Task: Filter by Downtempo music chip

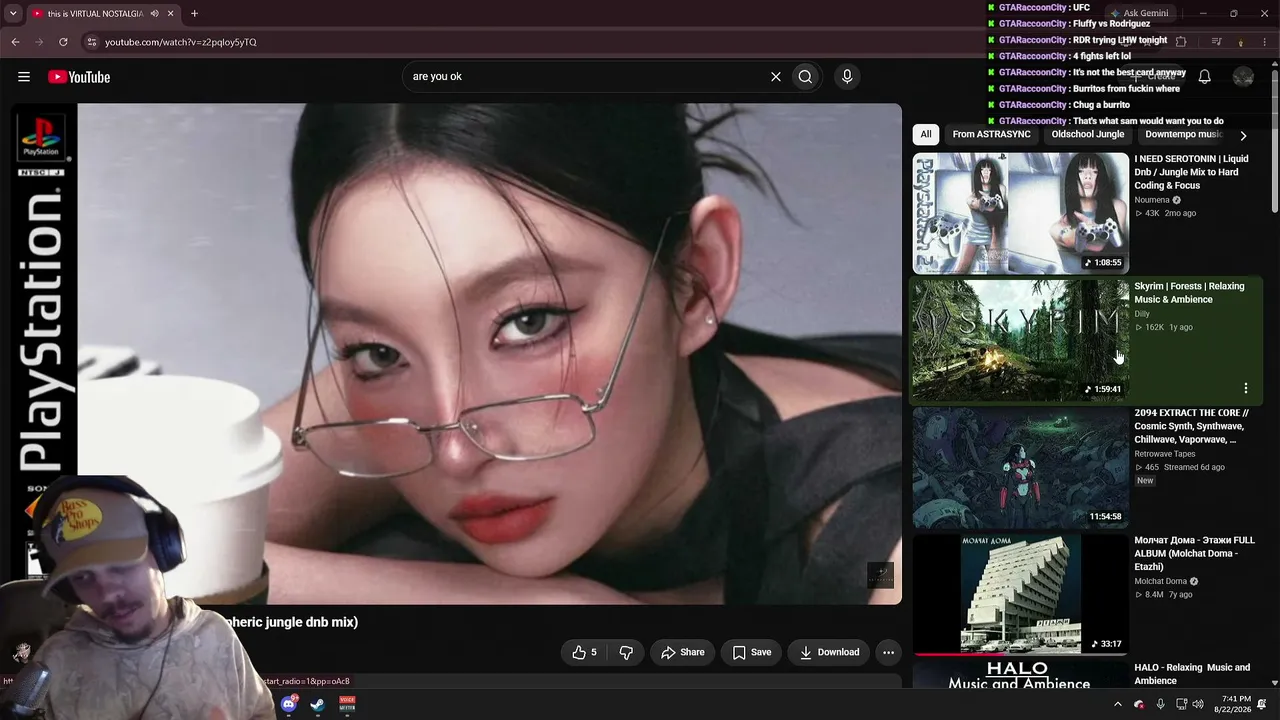Action: tap(1184, 135)
